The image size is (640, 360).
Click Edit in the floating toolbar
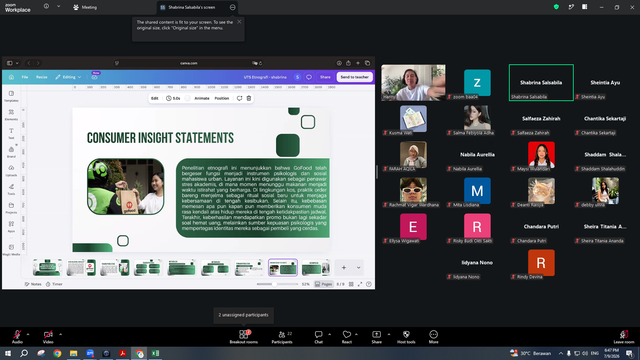click(155, 98)
